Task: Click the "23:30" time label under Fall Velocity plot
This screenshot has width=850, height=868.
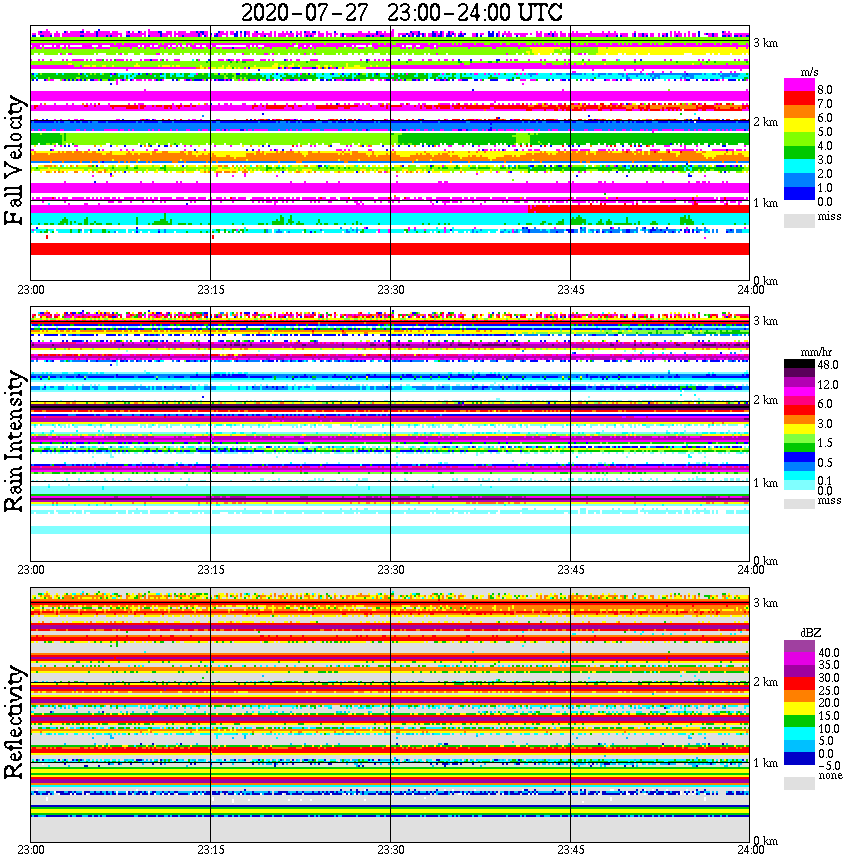Action: [390, 290]
